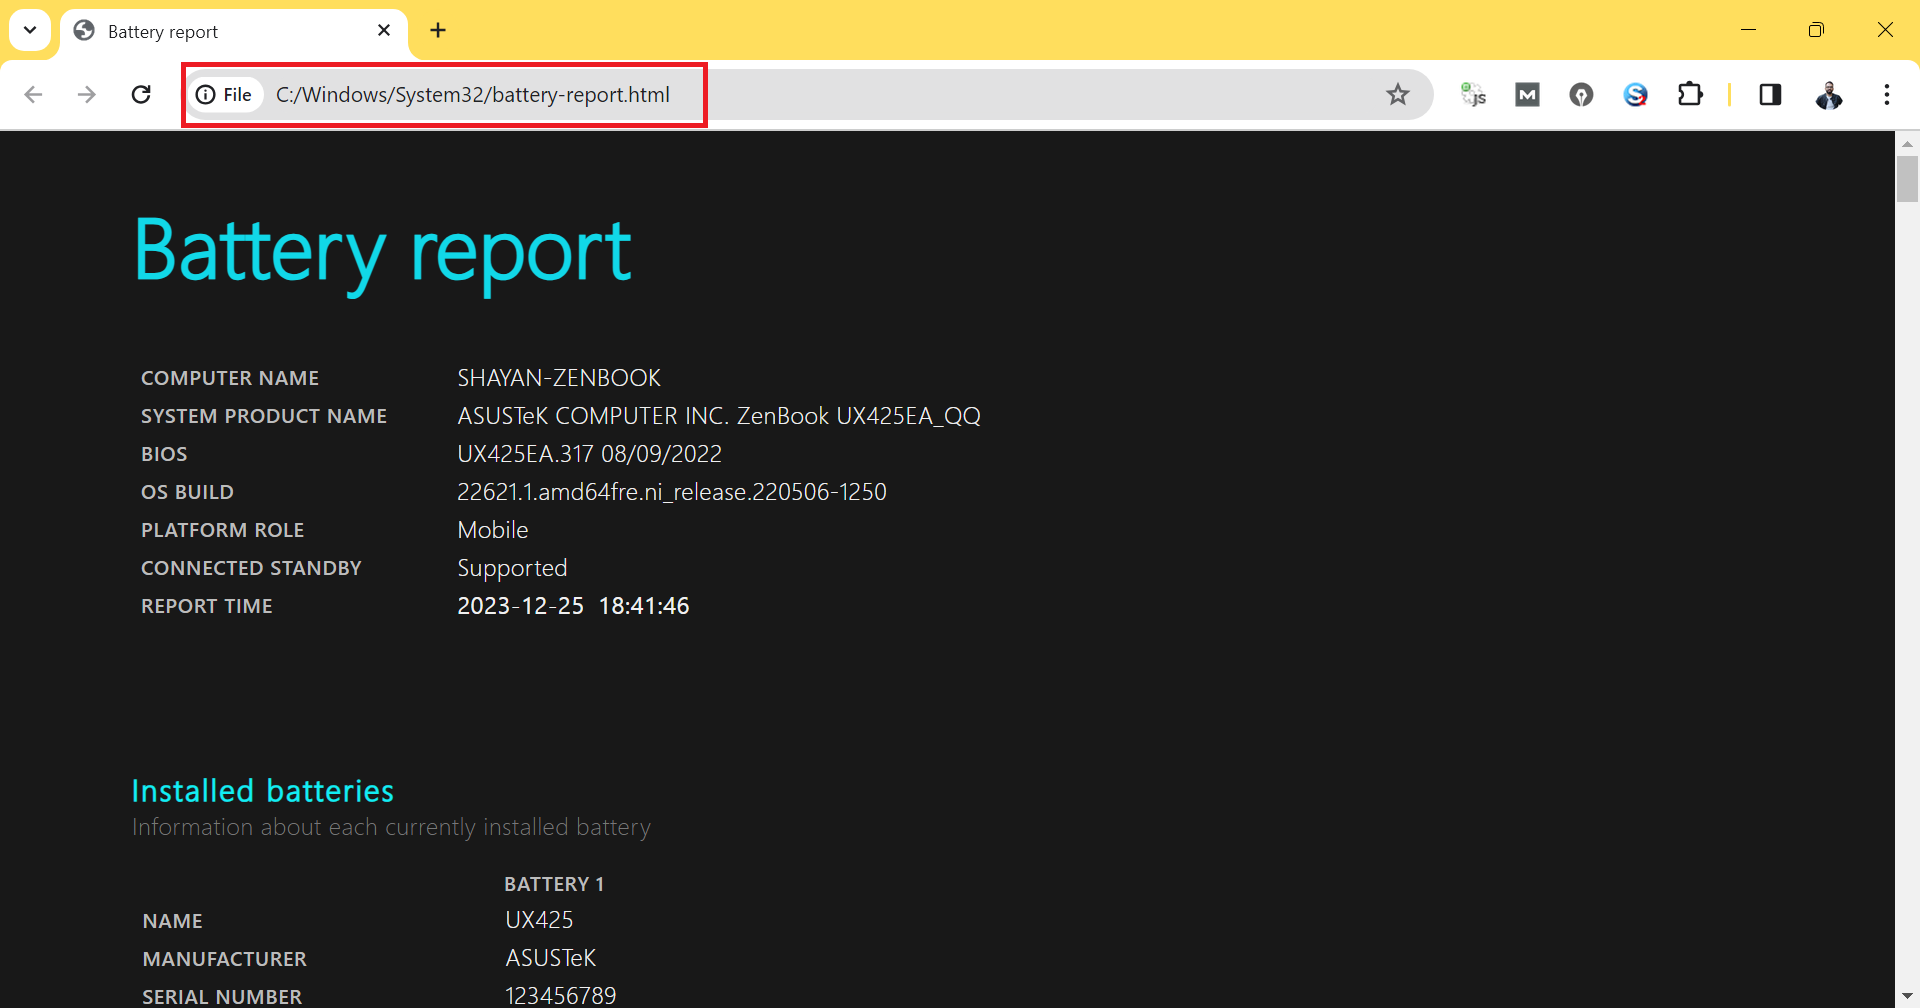The image size is (1920, 1008).
Task: Click the CONNECTED STANDBY label
Action: (251, 568)
